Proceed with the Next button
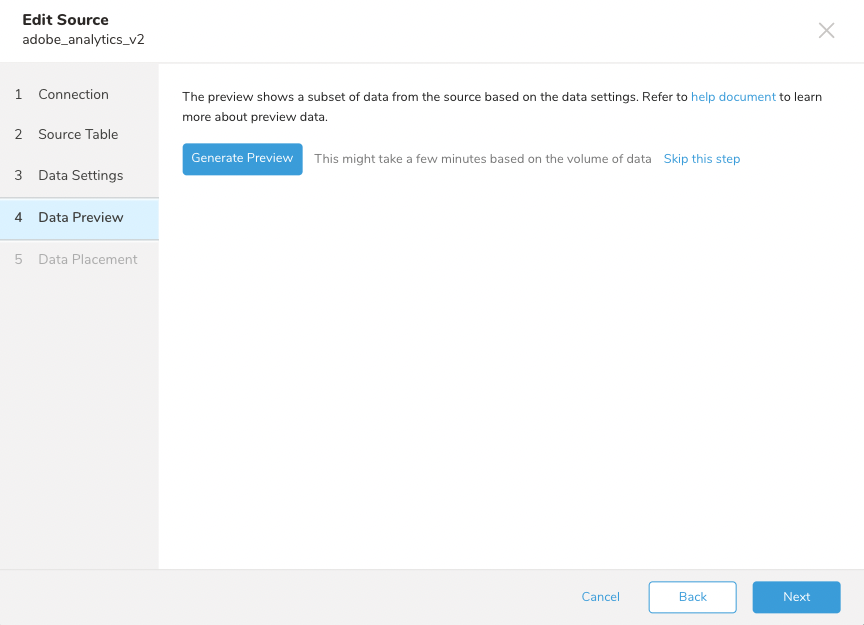The height and width of the screenshot is (625, 864). (796, 597)
